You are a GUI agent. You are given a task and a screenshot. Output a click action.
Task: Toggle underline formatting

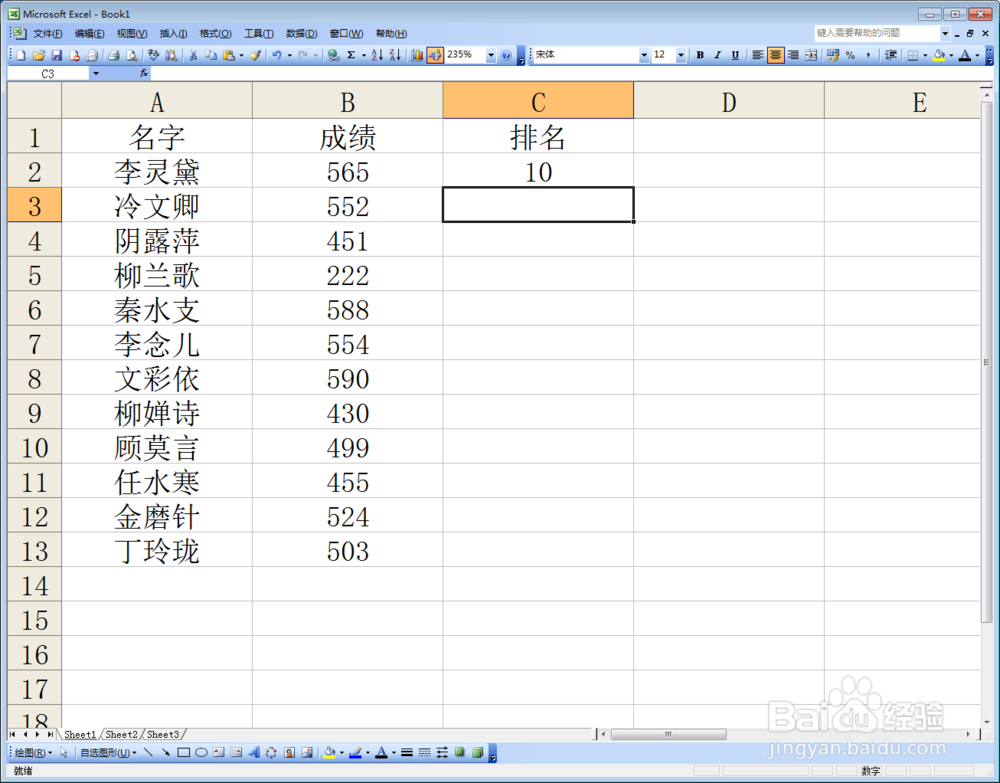(735, 55)
